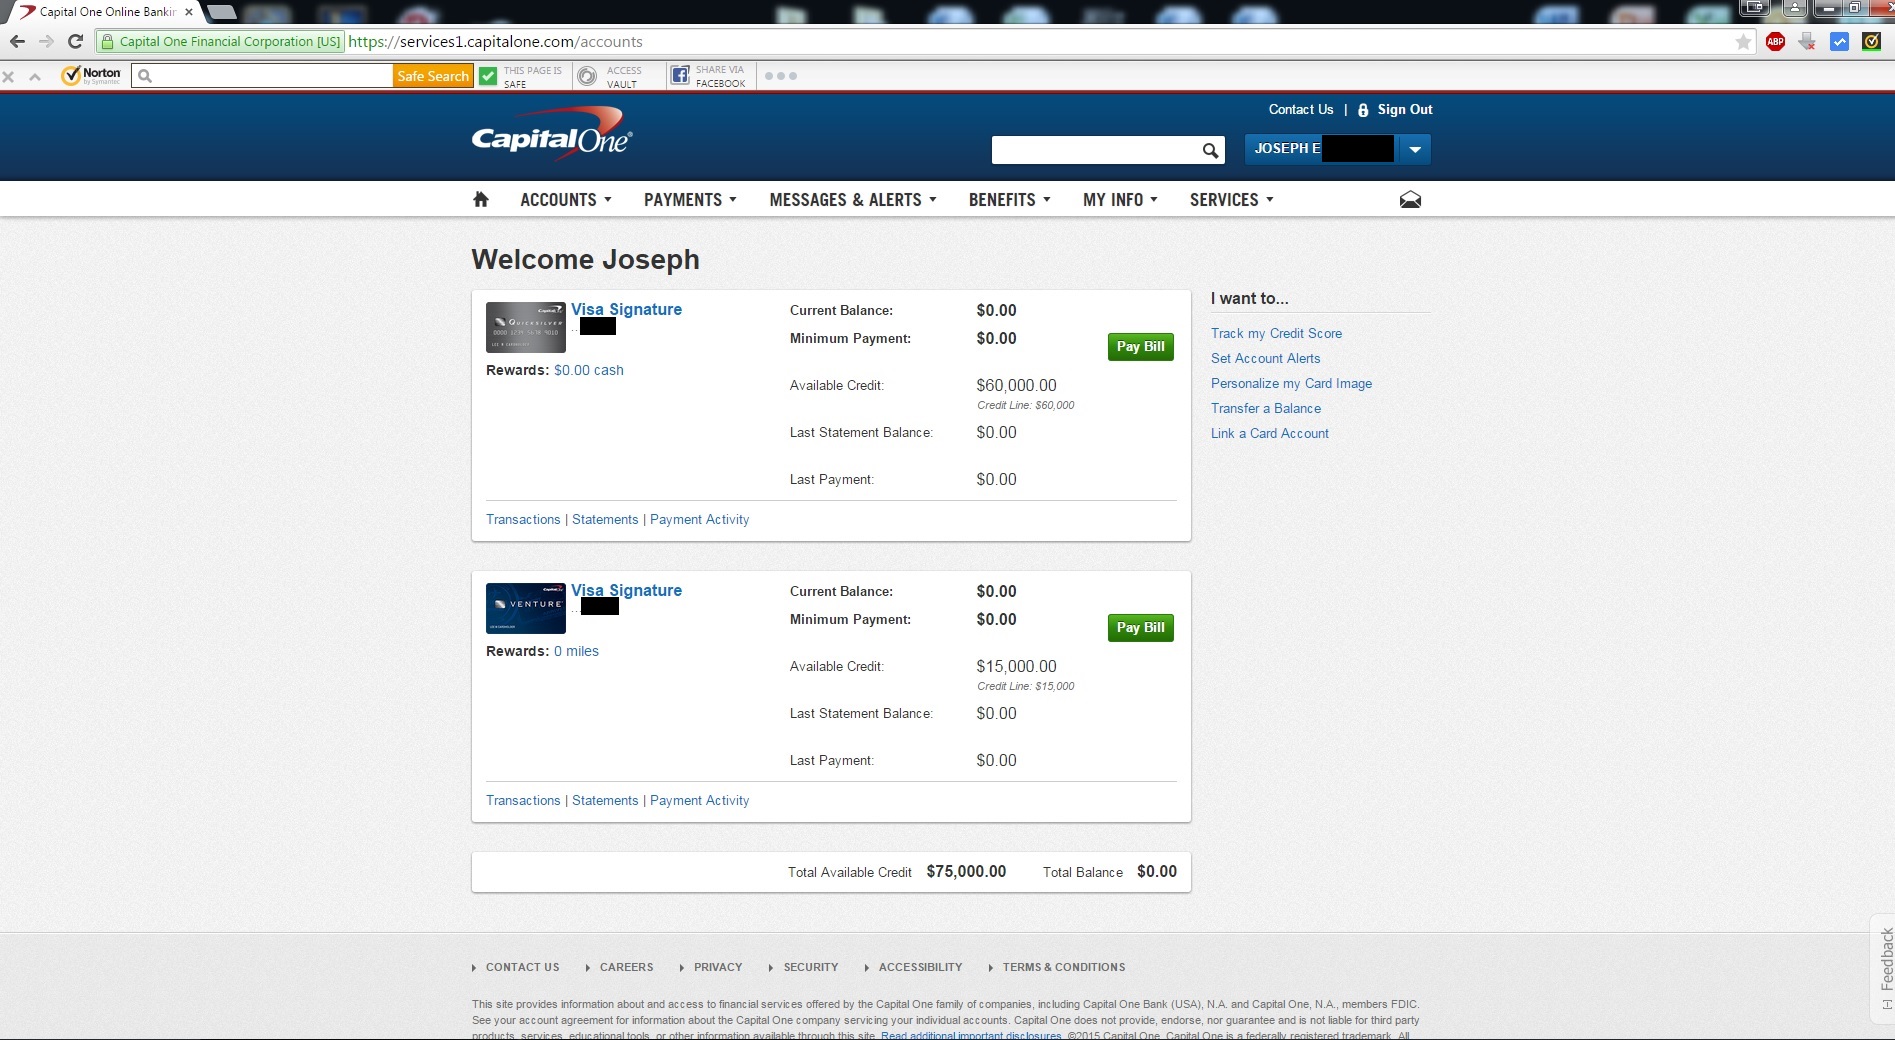This screenshot has height=1040, width=1895.
Task: Click the Norton 'This page is safe' checkmark
Action: [488, 76]
